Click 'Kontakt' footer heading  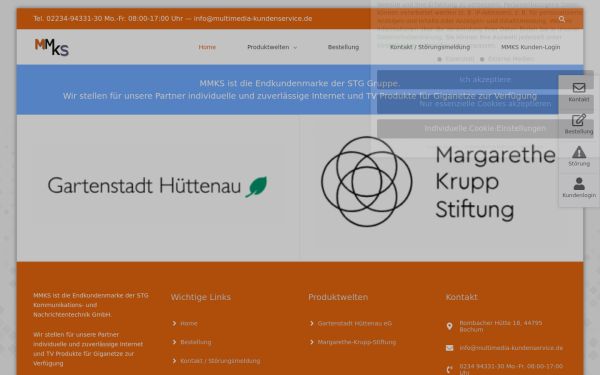click(x=461, y=297)
